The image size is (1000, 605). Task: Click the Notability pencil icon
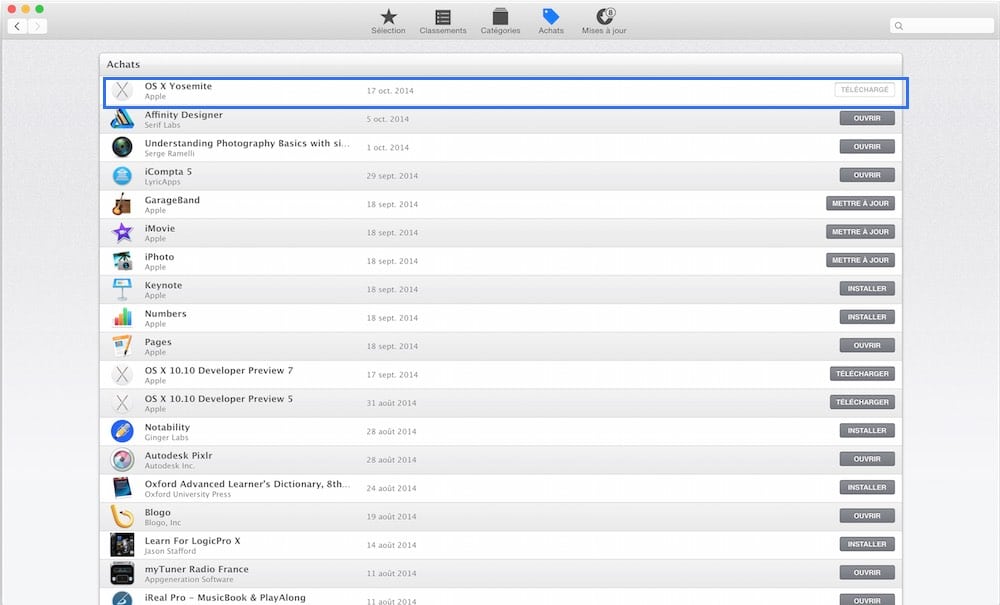122,431
